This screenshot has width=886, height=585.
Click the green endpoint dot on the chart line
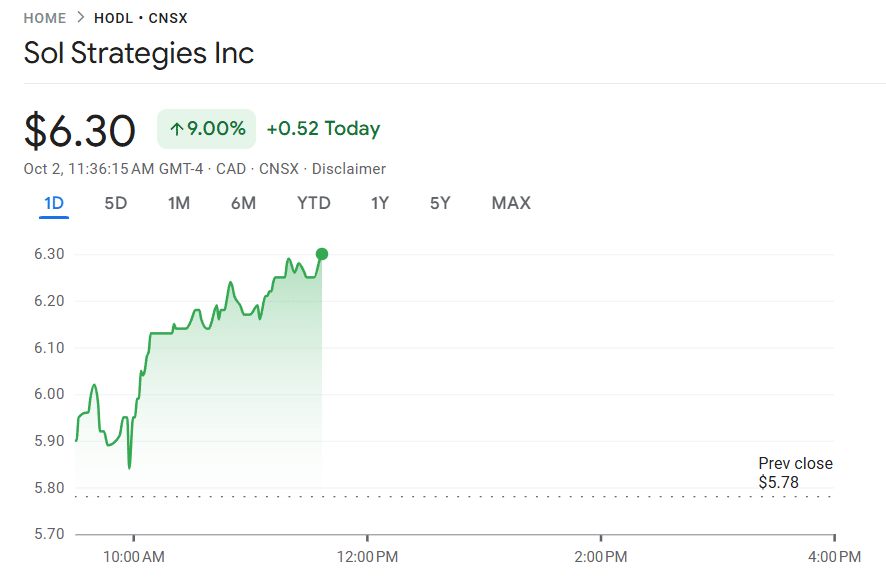tap(321, 254)
